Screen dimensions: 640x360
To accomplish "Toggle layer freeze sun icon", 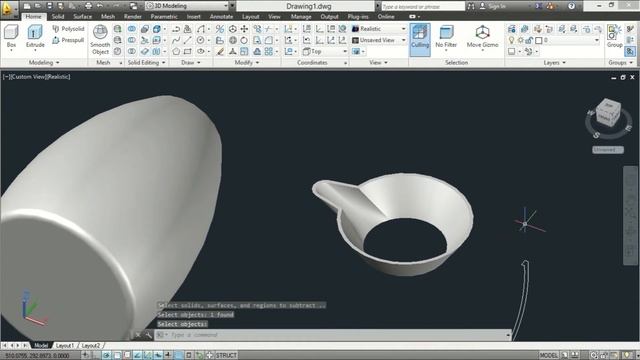I will point(520,40).
